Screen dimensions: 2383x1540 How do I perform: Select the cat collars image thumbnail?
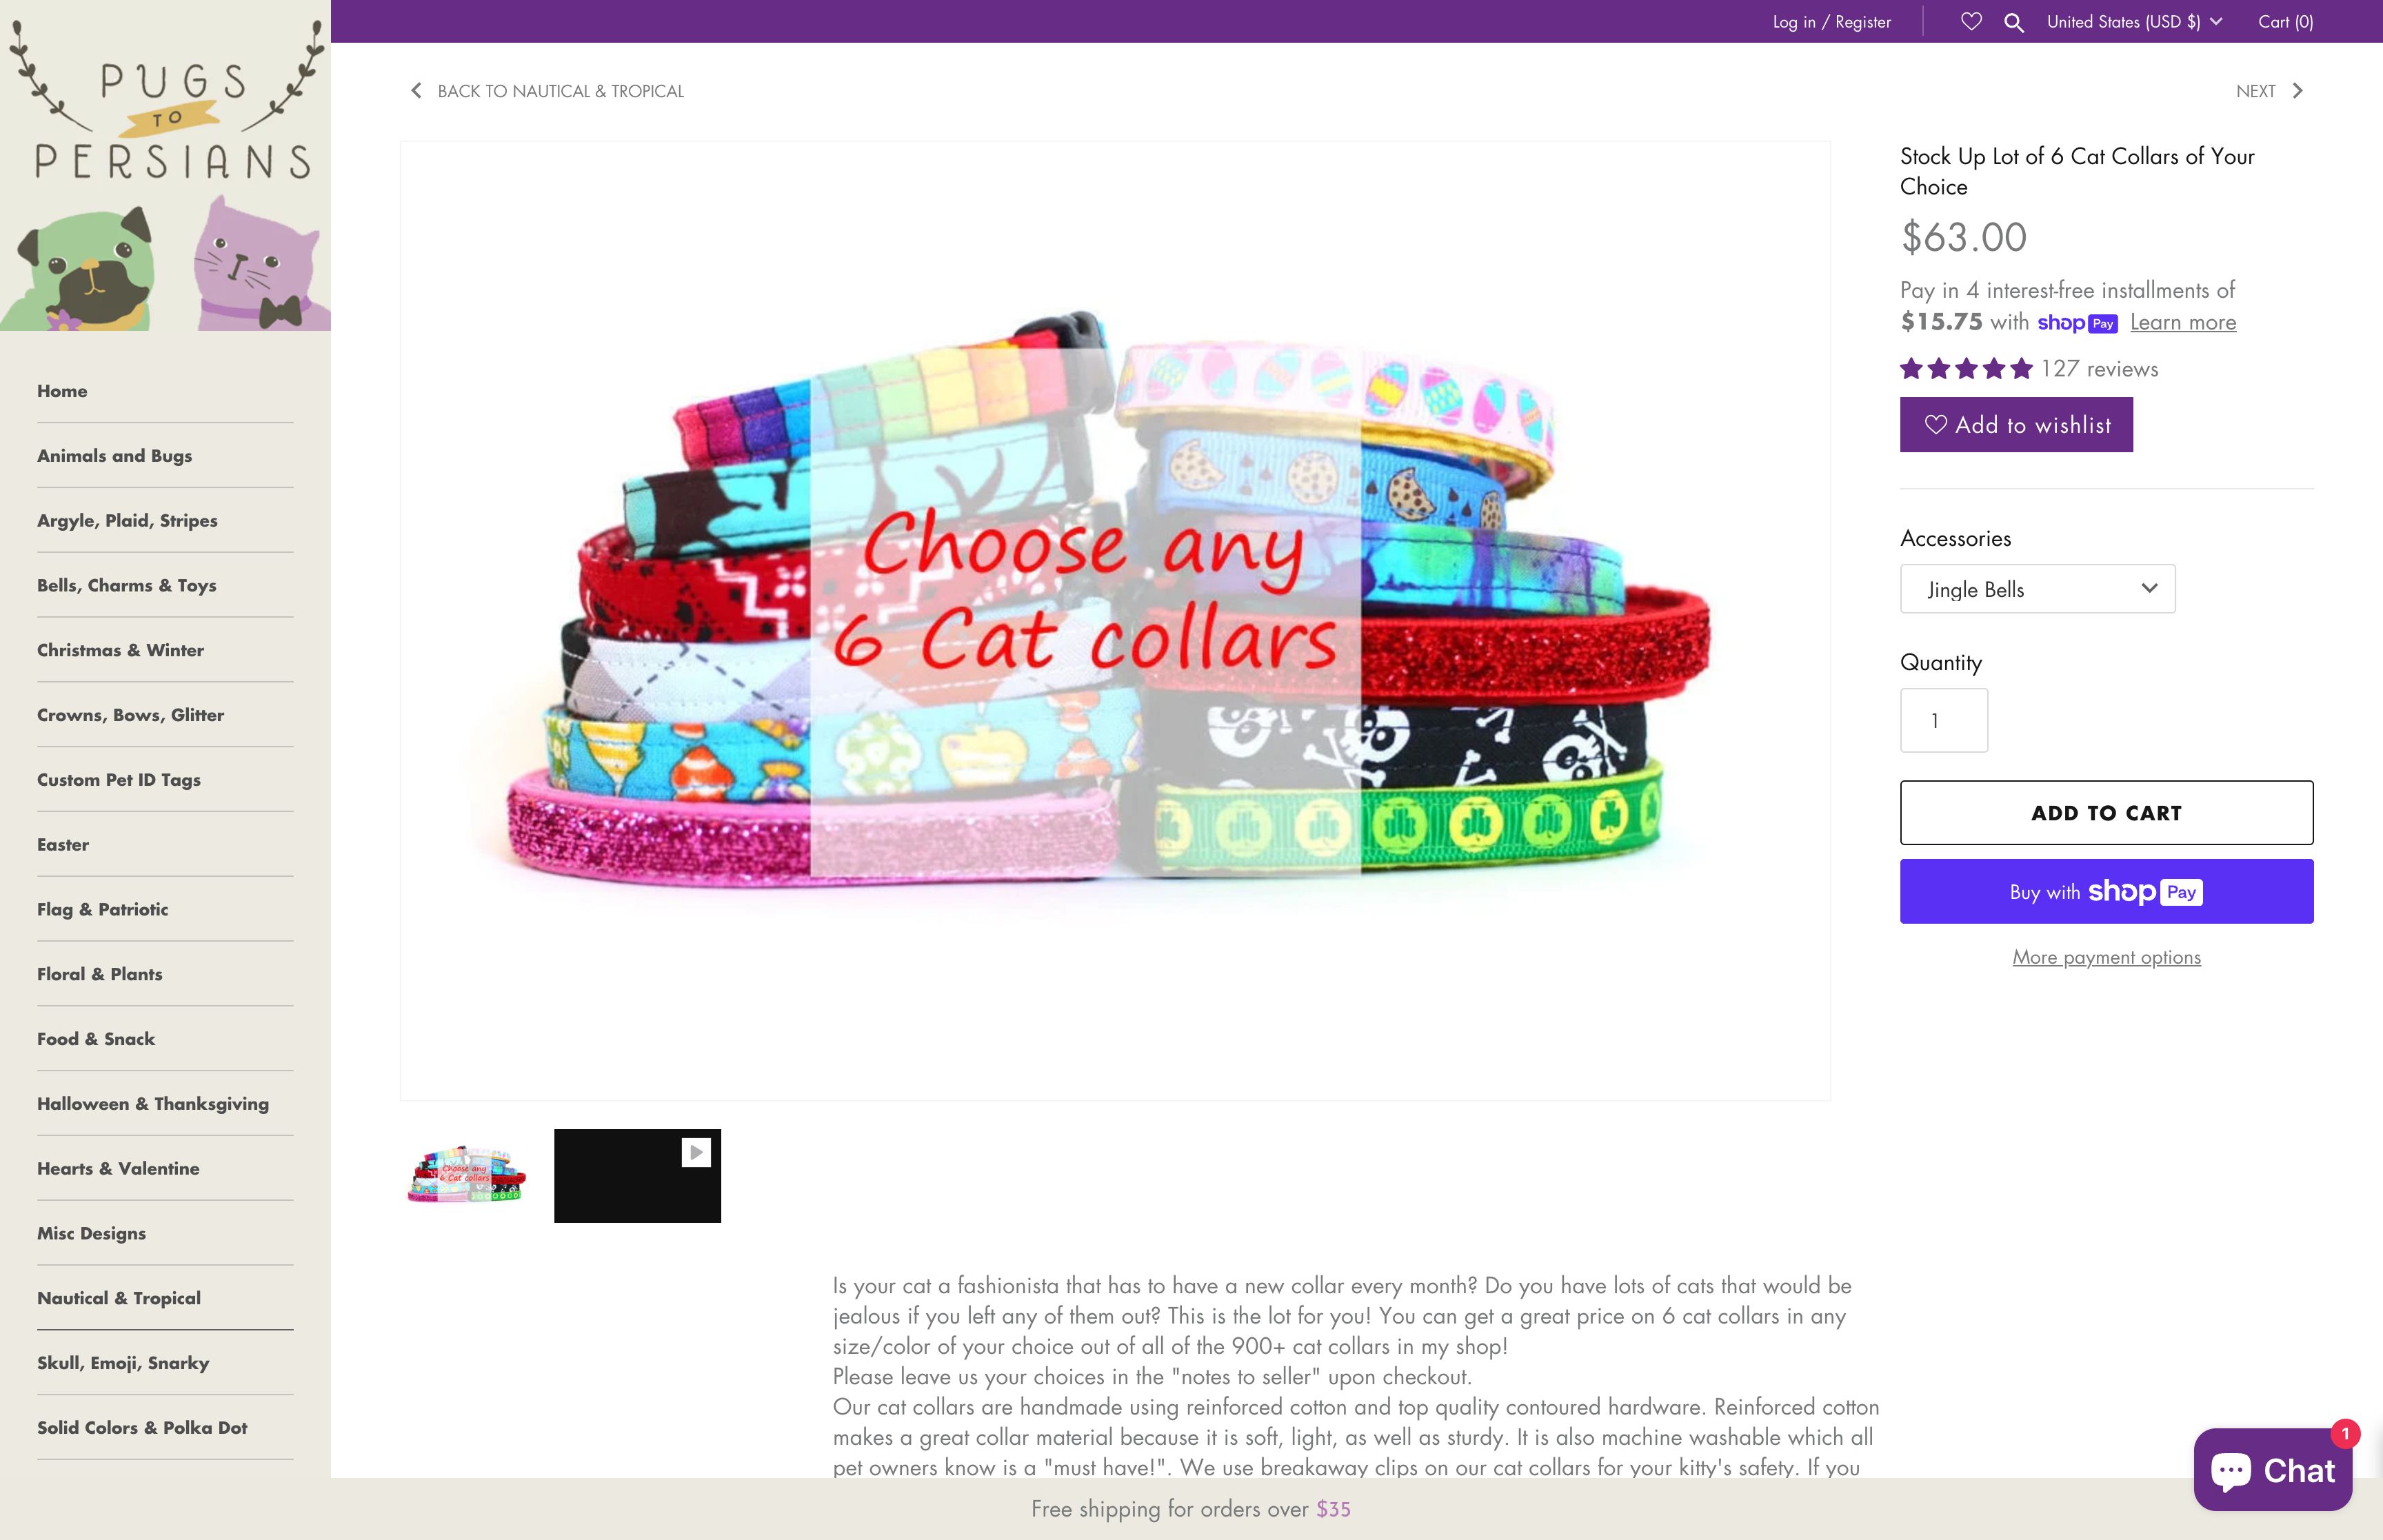click(x=467, y=1175)
